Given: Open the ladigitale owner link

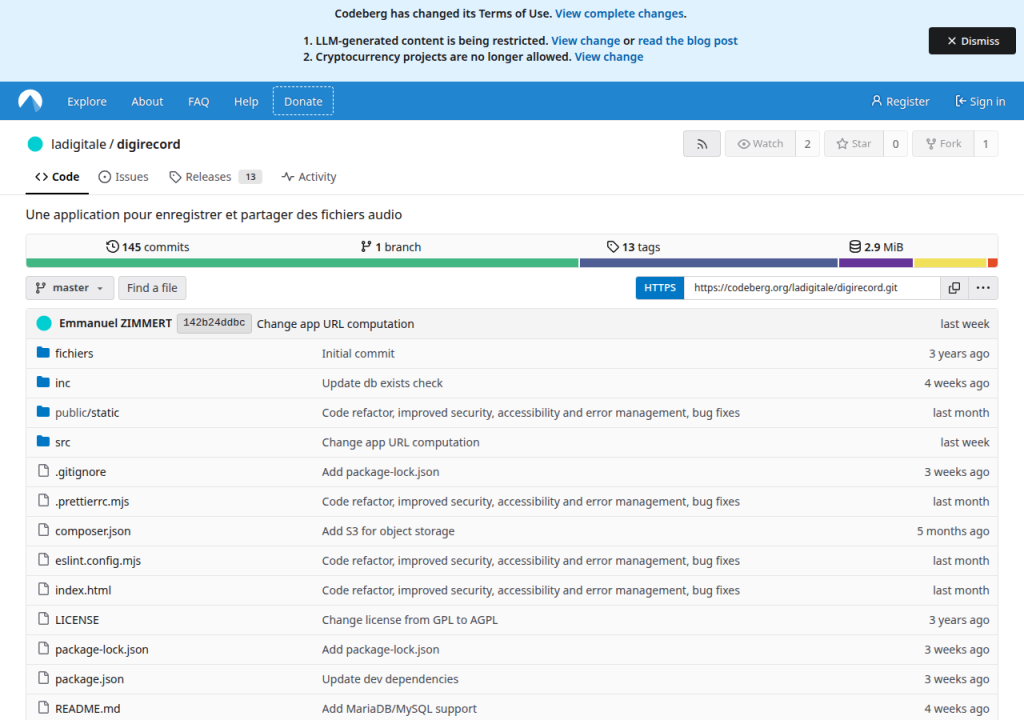Looking at the screenshot, I should (x=78, y=144).
